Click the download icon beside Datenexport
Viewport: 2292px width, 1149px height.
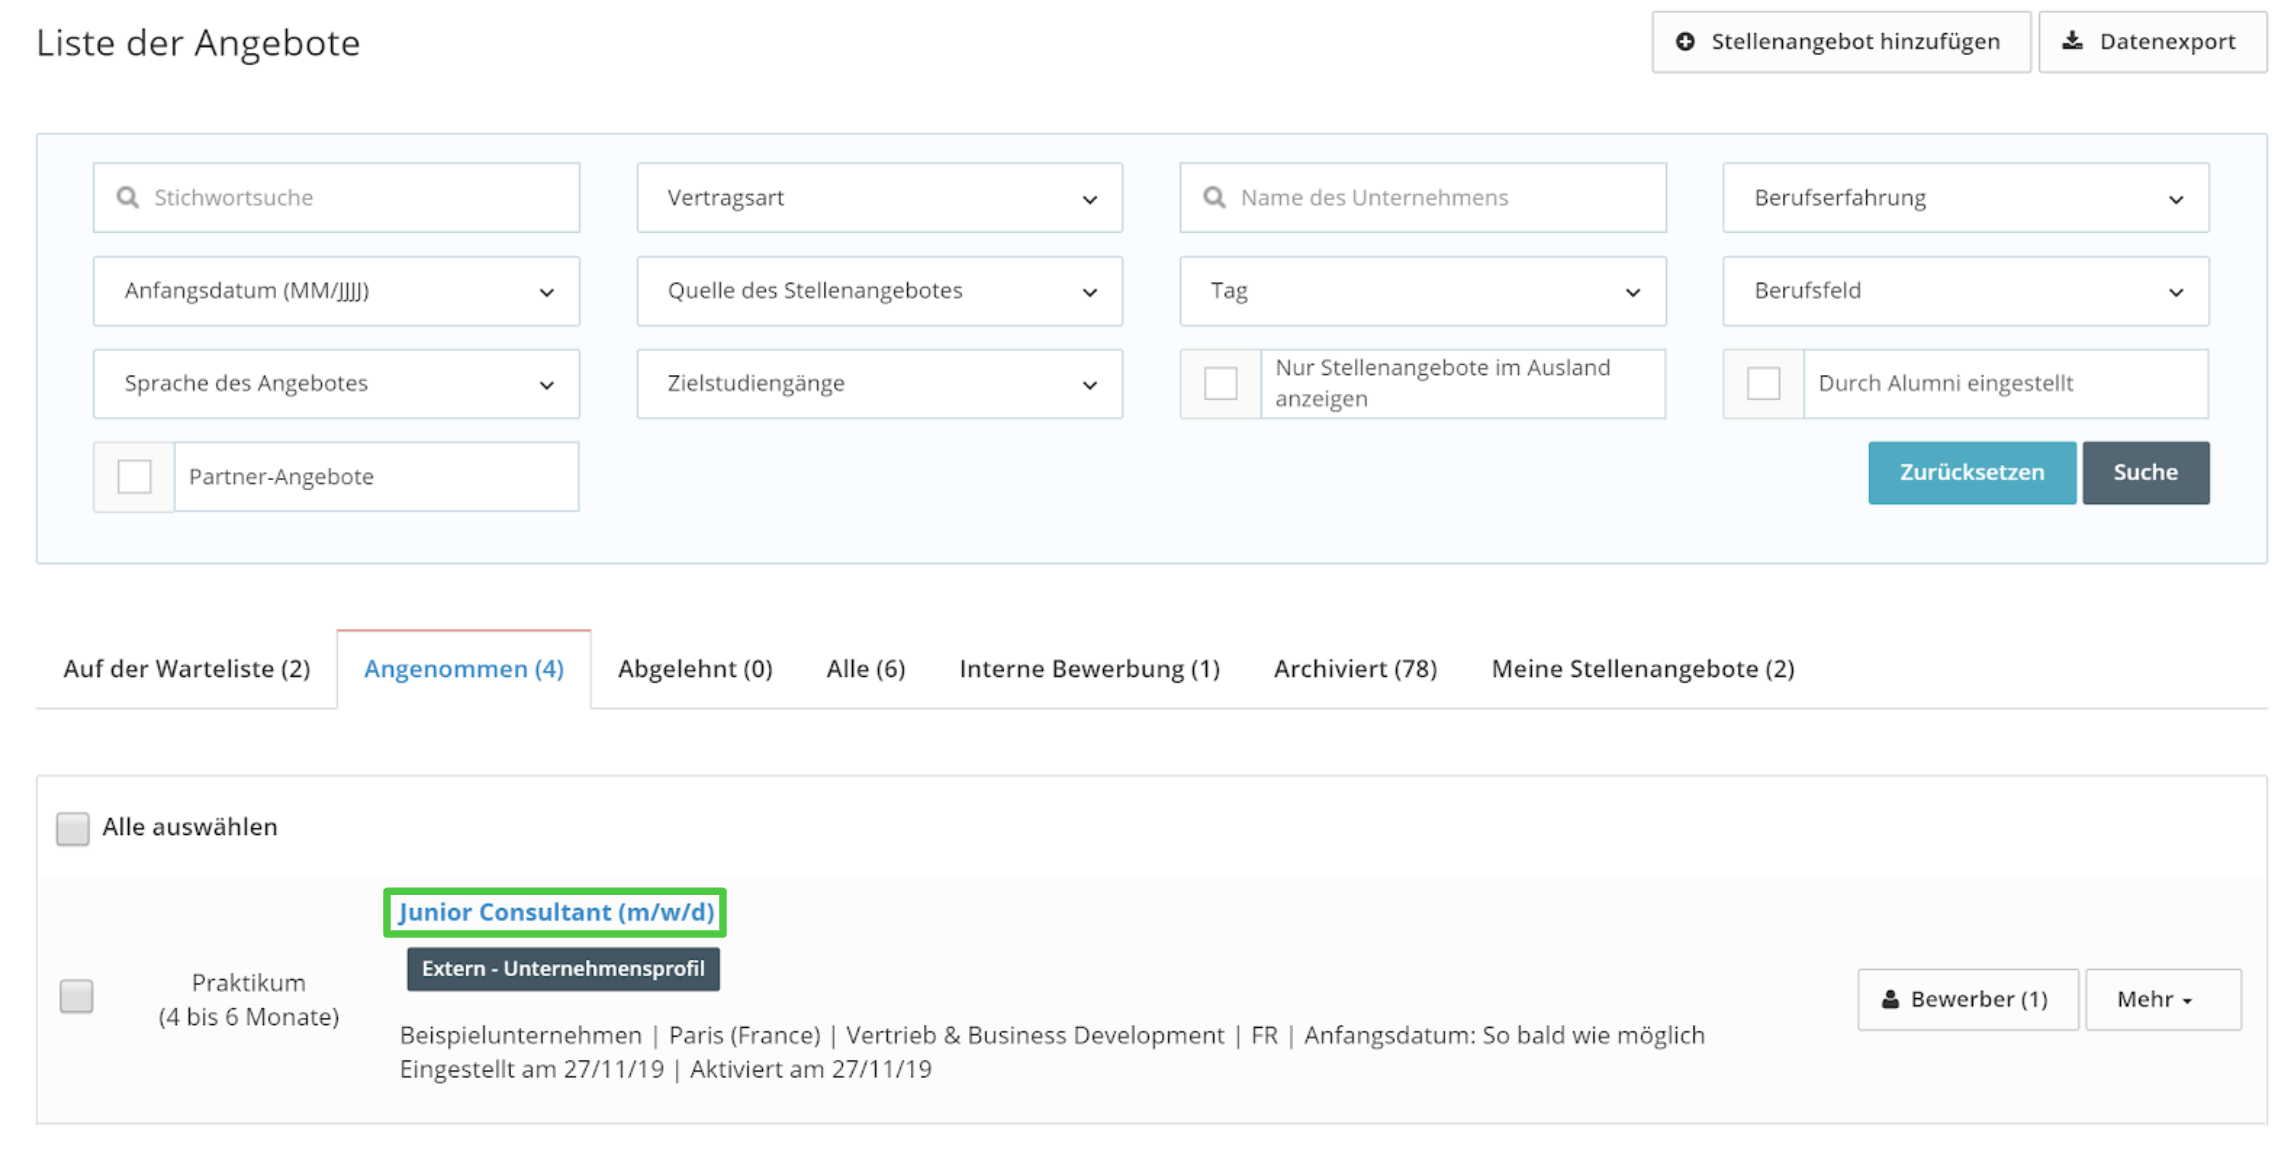(2073, 41)
